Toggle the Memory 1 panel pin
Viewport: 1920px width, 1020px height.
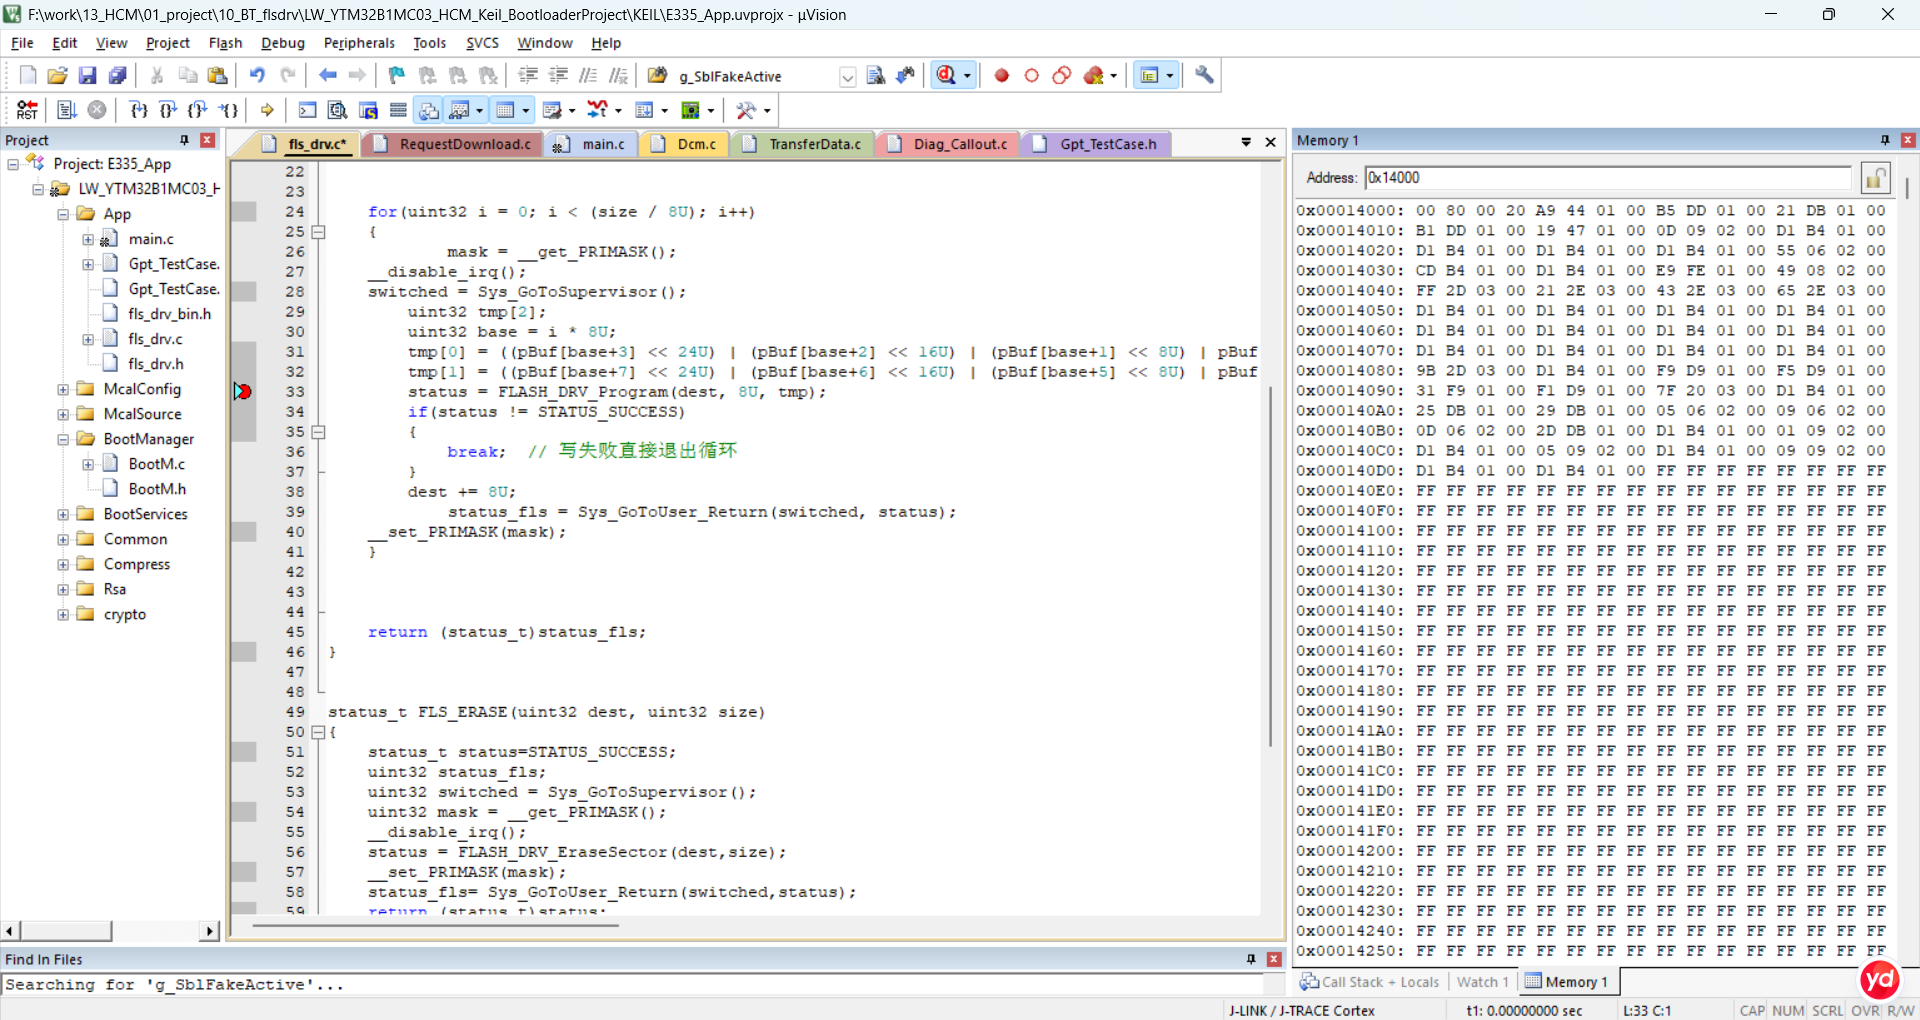pyautogui.click(x=1885, y=140)
